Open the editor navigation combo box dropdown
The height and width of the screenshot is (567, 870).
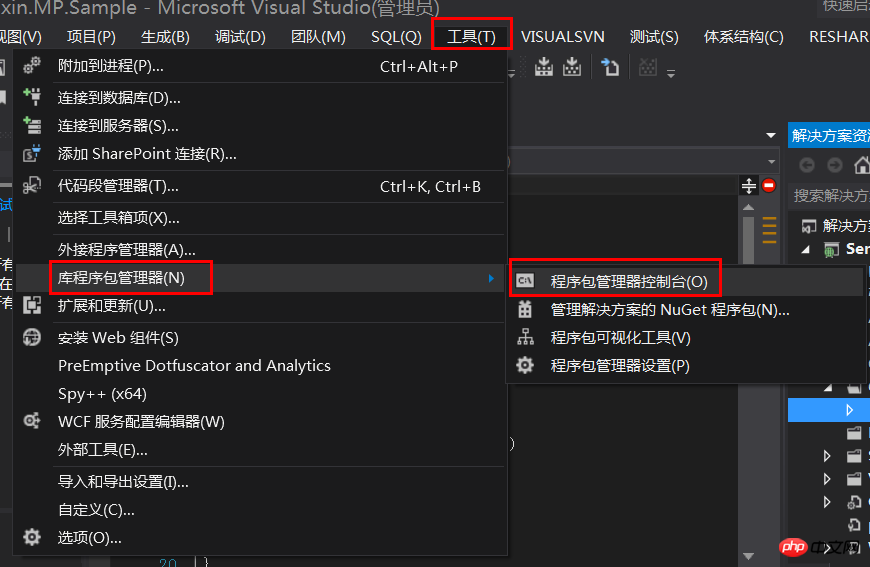pos(772,162)
